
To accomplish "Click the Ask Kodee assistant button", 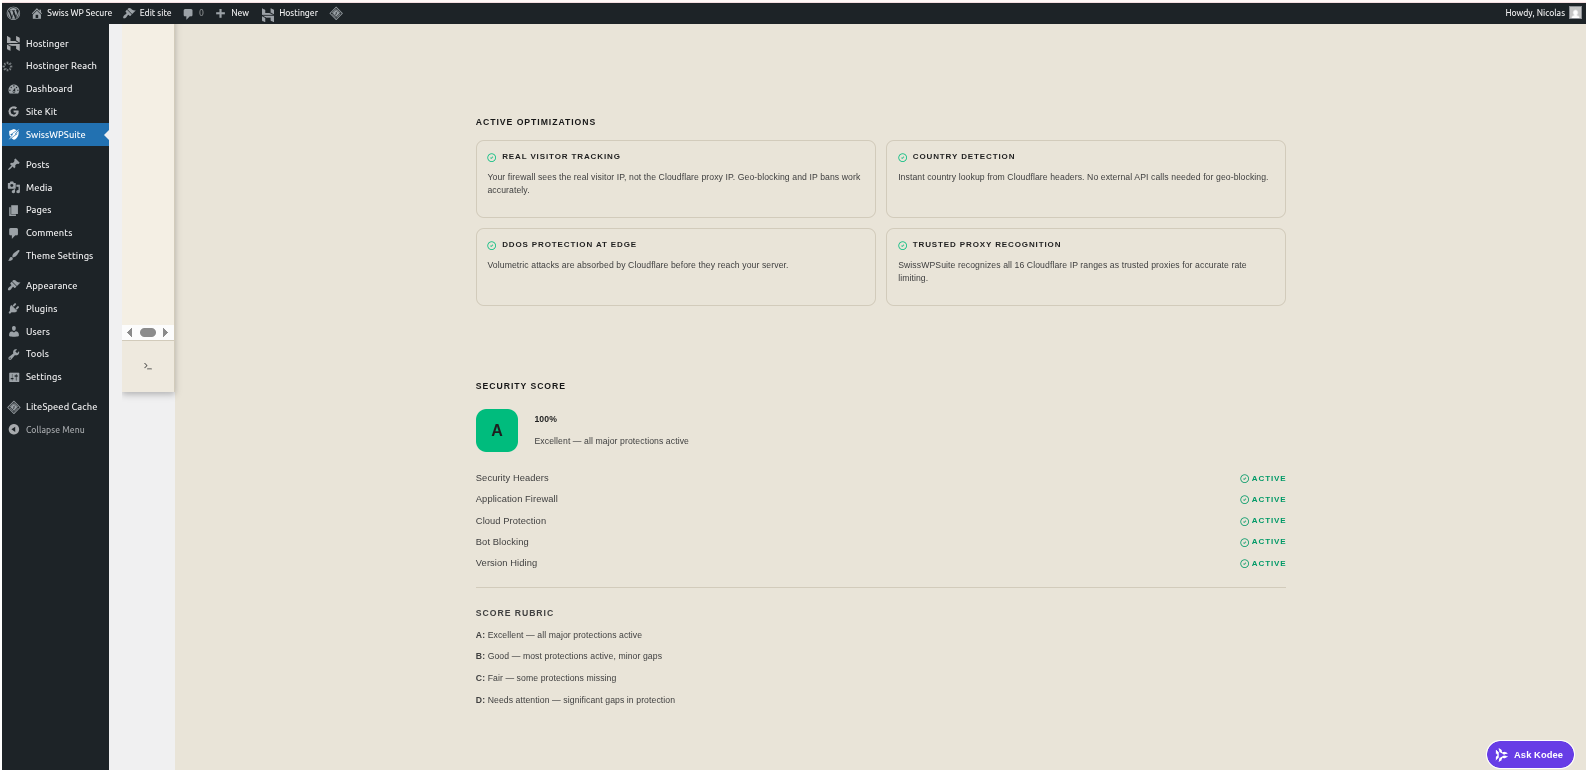I will point(1530,755).
